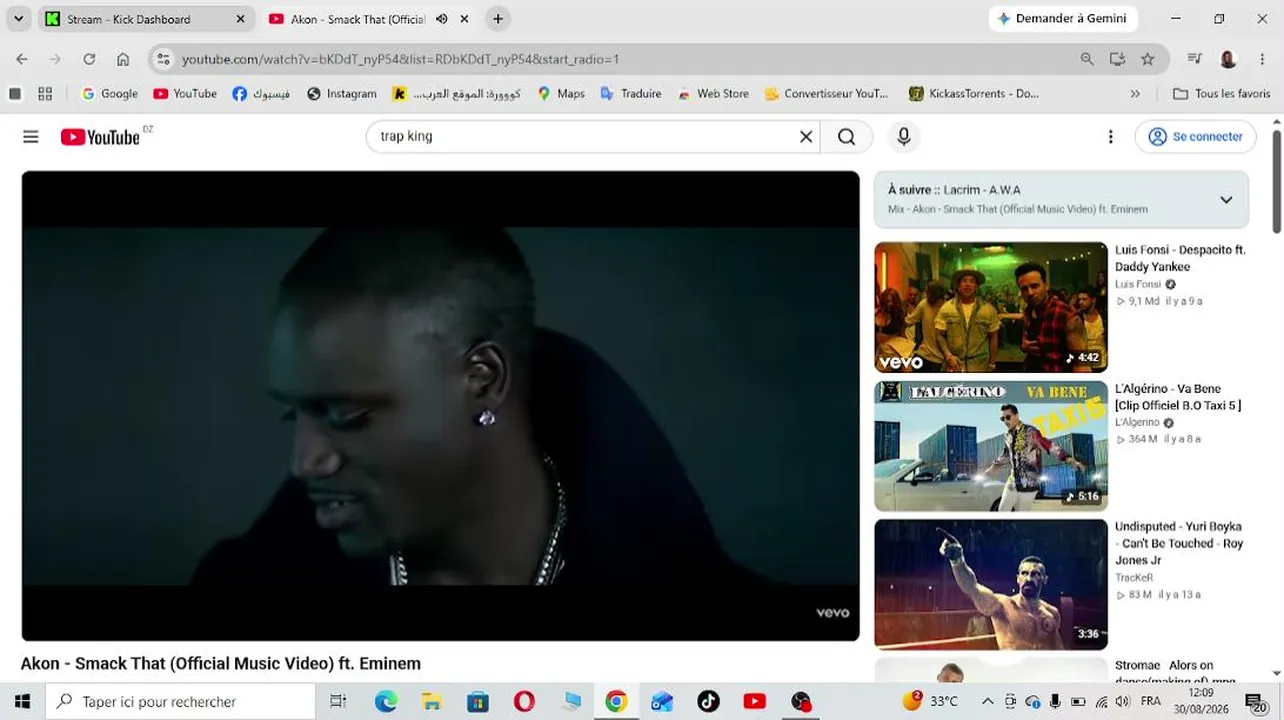Open the Chrome profile avatar
The height and width of the screenshot is (720, 1284).
click(x=1228, y=59)
